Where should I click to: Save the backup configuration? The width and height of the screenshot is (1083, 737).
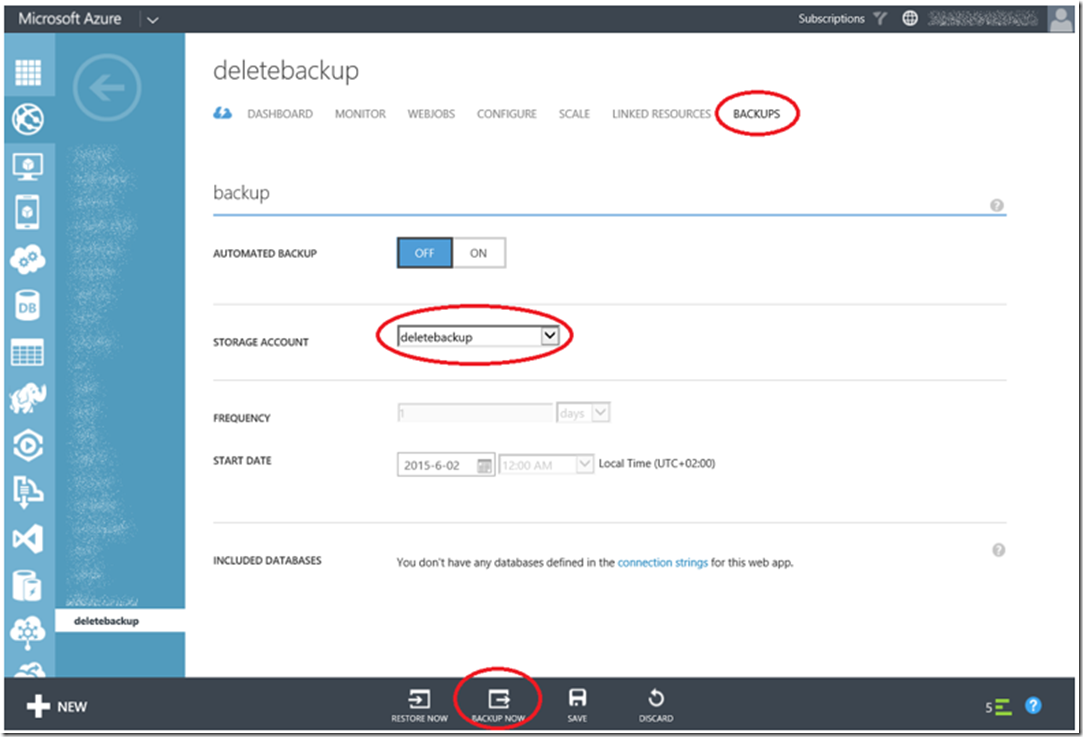coord(577,706)
